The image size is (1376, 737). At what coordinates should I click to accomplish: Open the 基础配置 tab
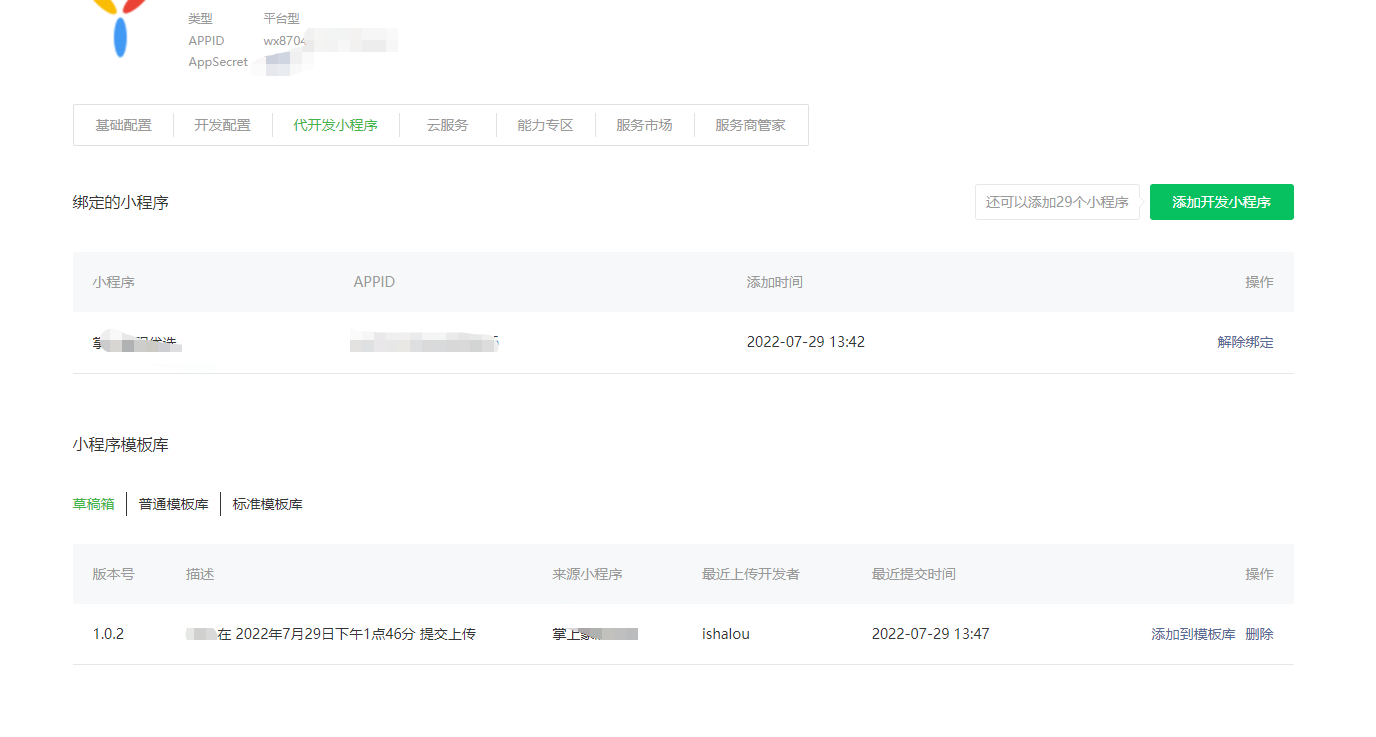[x=124, y=125]
